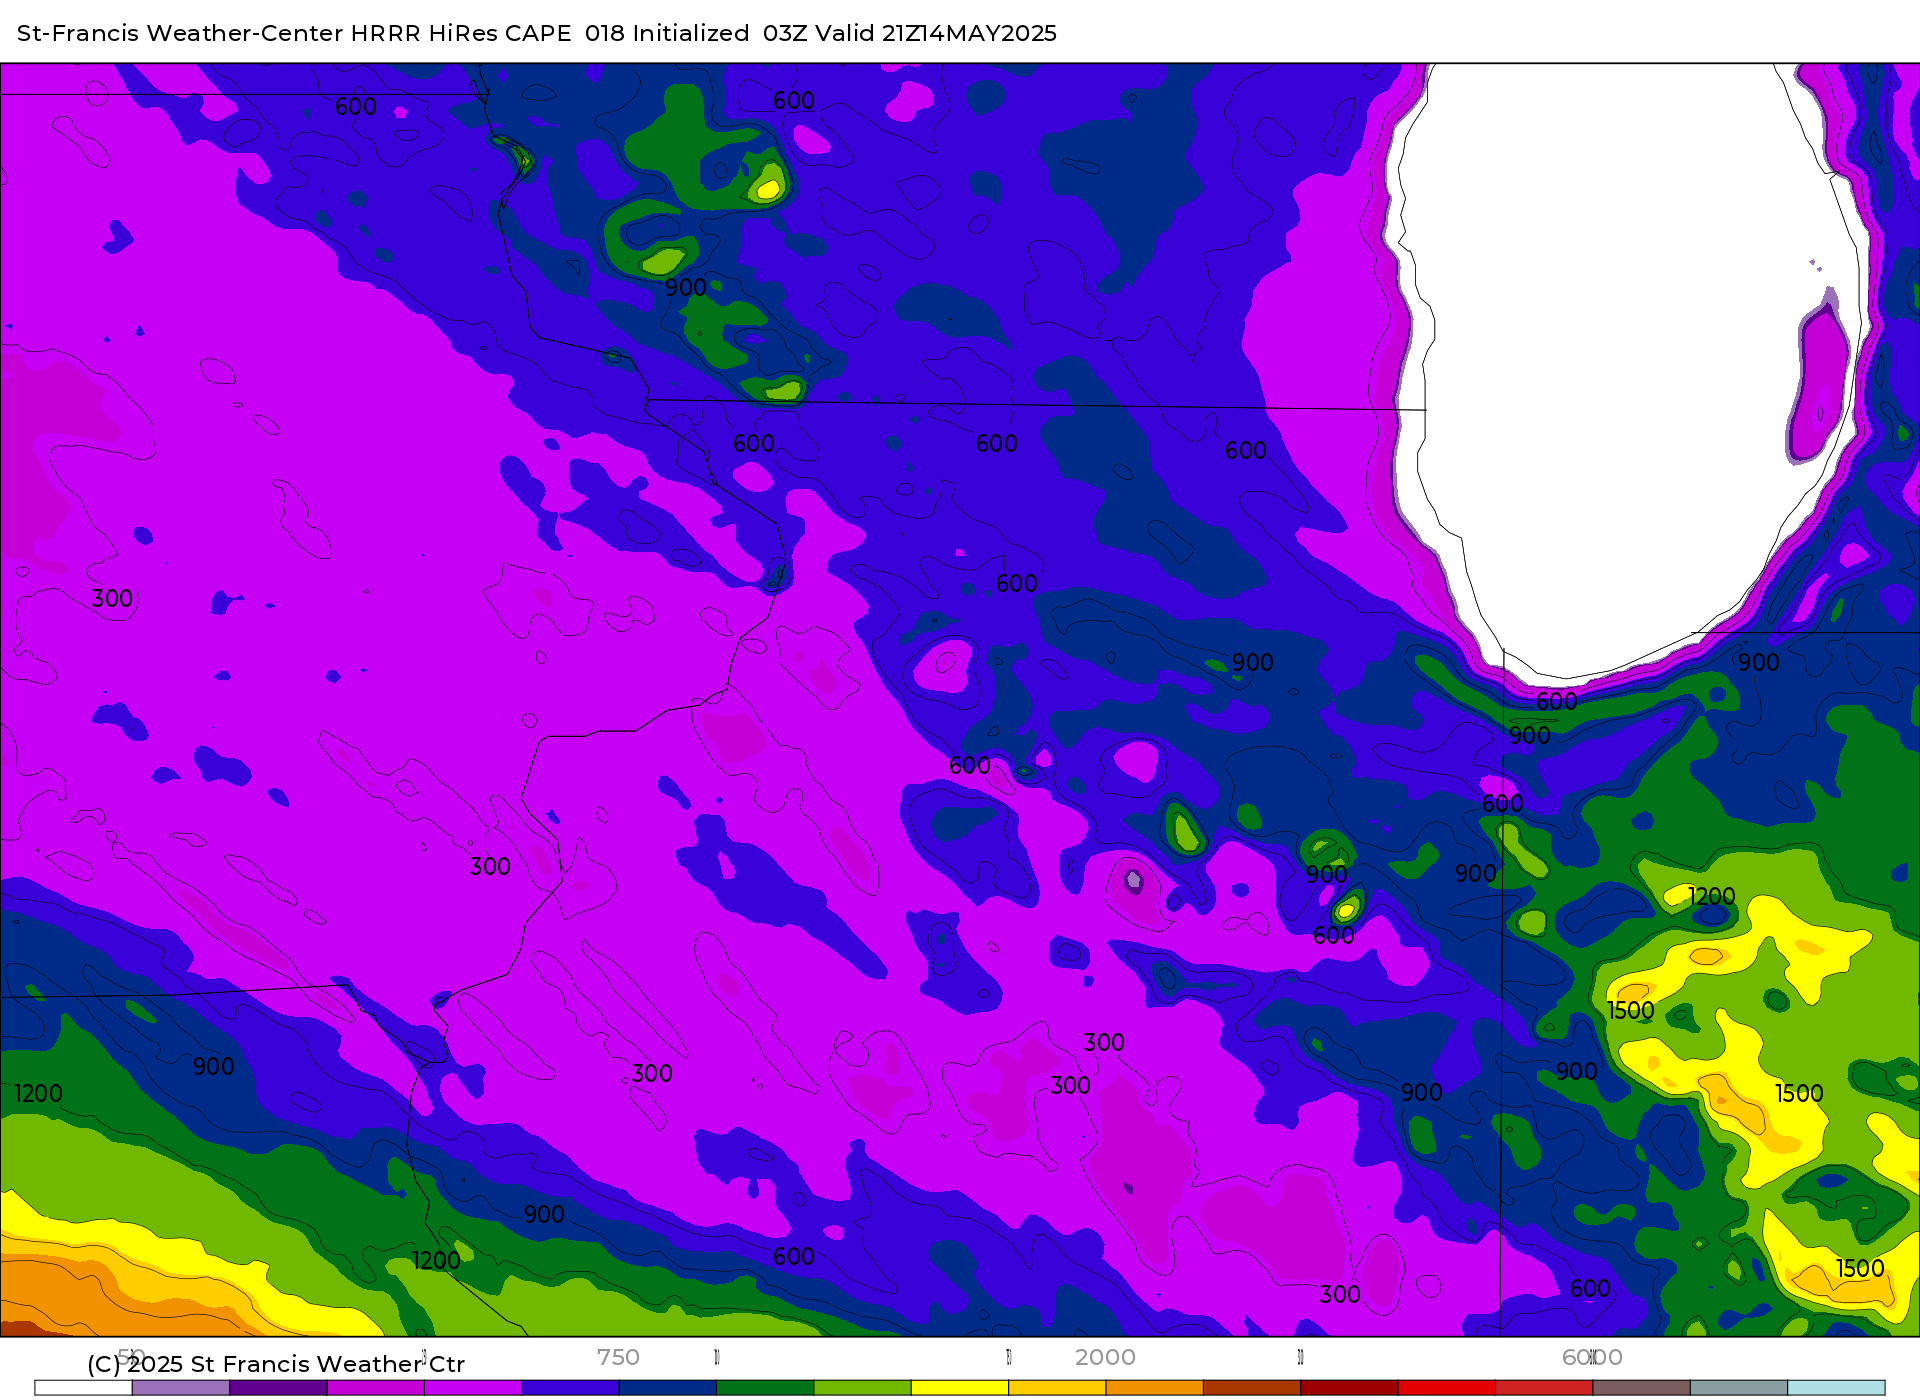Click the bright yellow legend swatch
This screenshot has width=1920, height=1400.
(960, 1388)
